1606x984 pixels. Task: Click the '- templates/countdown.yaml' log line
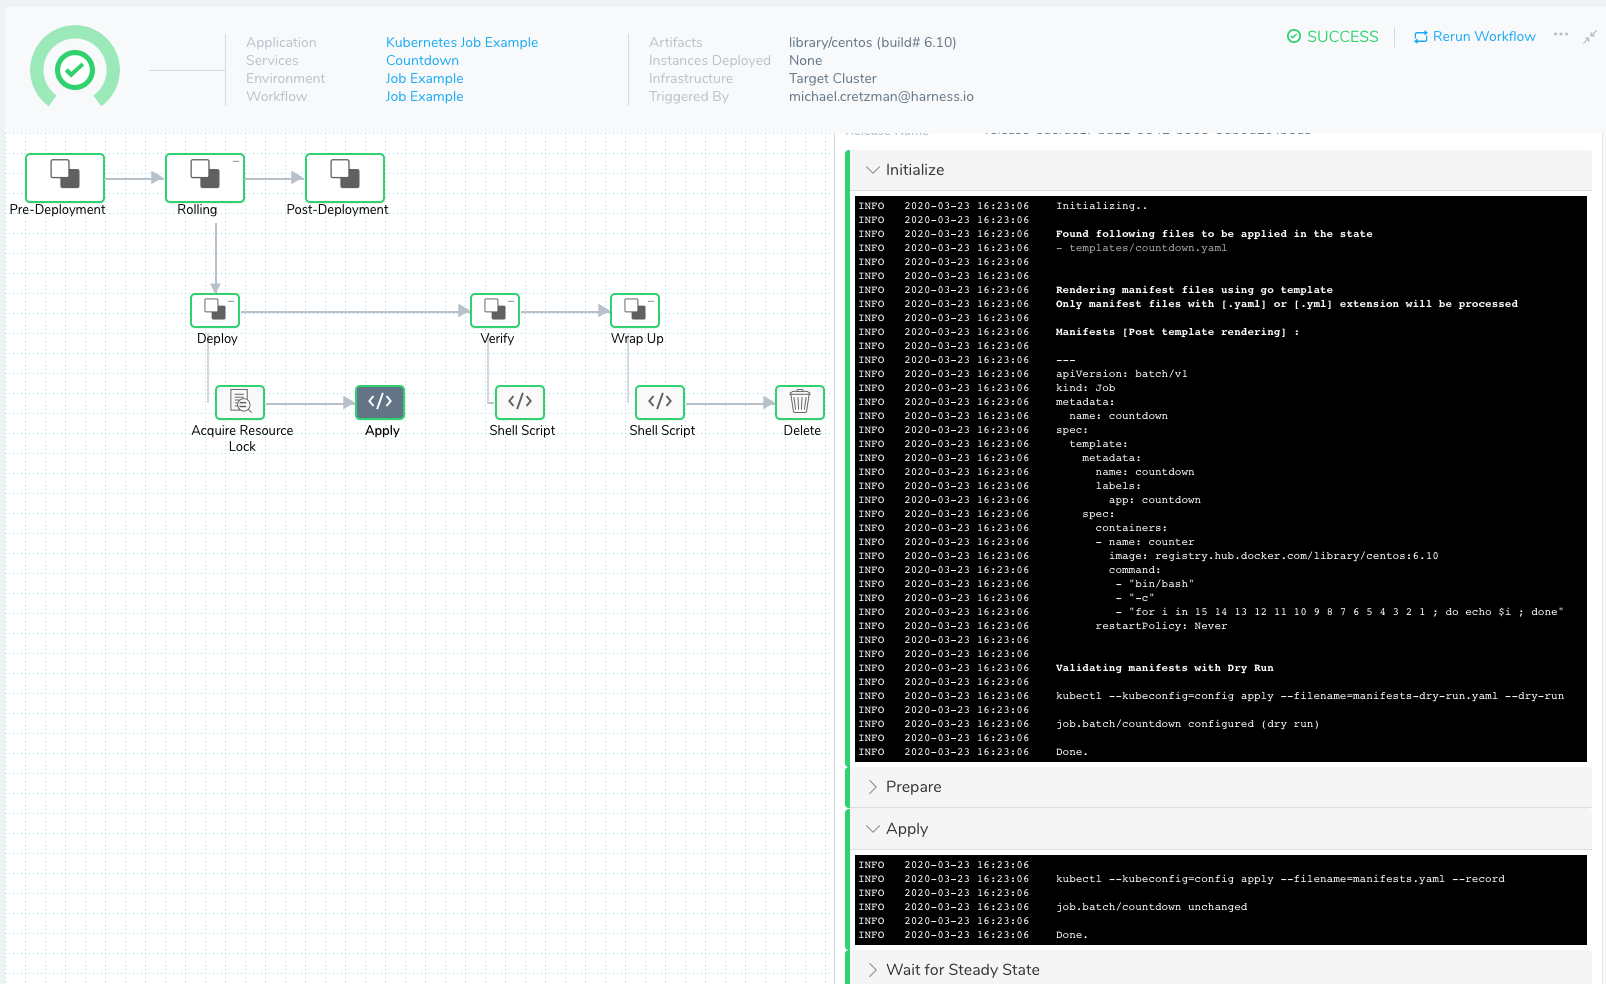[1141, 248]
